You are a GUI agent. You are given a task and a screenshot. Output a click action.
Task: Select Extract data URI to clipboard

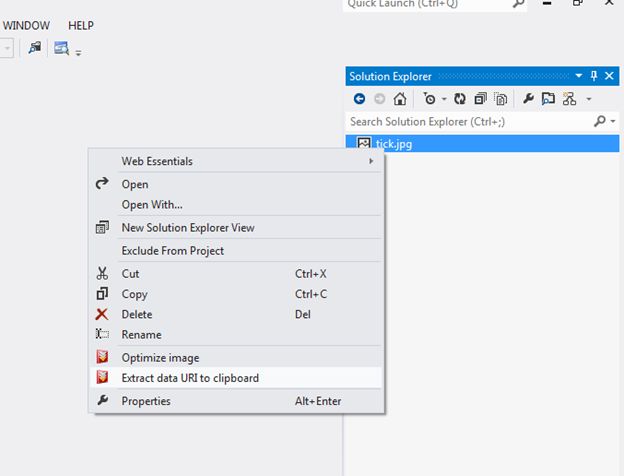click(x=190, y=378)
